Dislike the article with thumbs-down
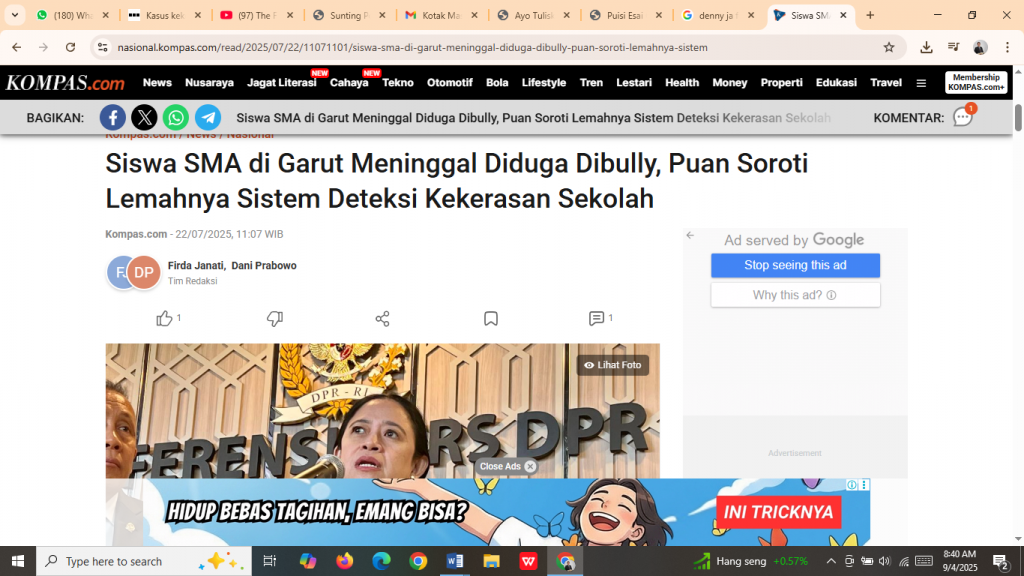 (x=275, y=318)
